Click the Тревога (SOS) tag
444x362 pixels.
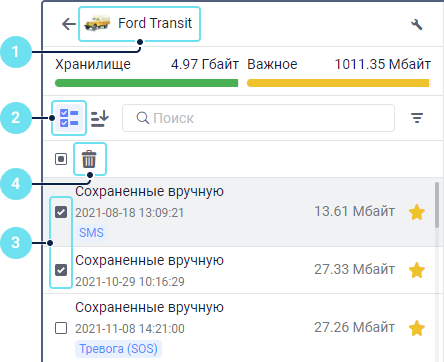point(118,349)
